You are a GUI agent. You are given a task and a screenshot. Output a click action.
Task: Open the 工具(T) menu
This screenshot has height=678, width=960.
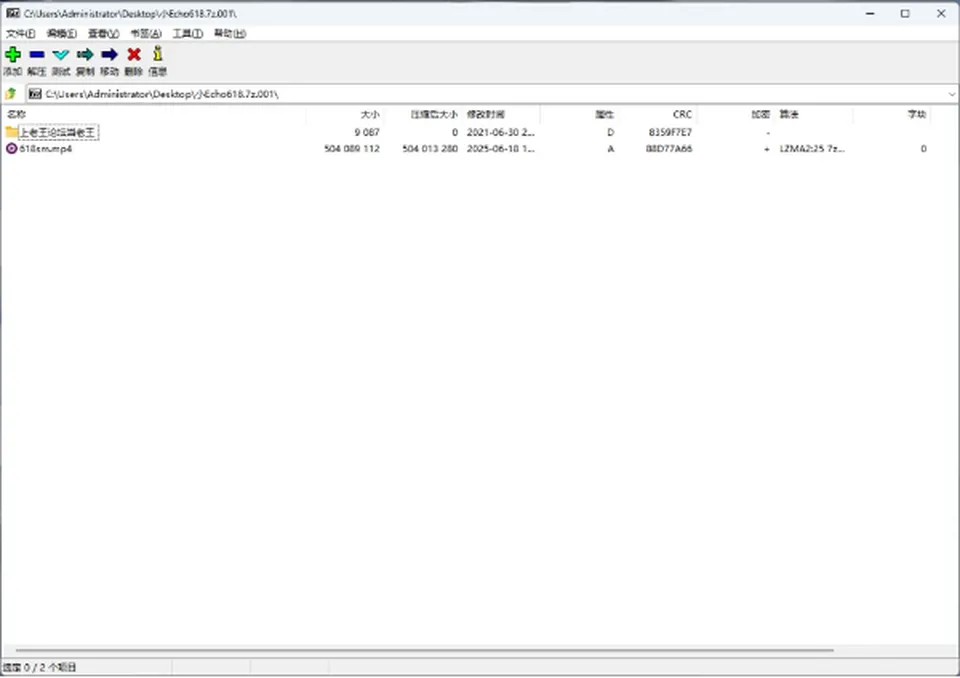[x=187, y=33]
